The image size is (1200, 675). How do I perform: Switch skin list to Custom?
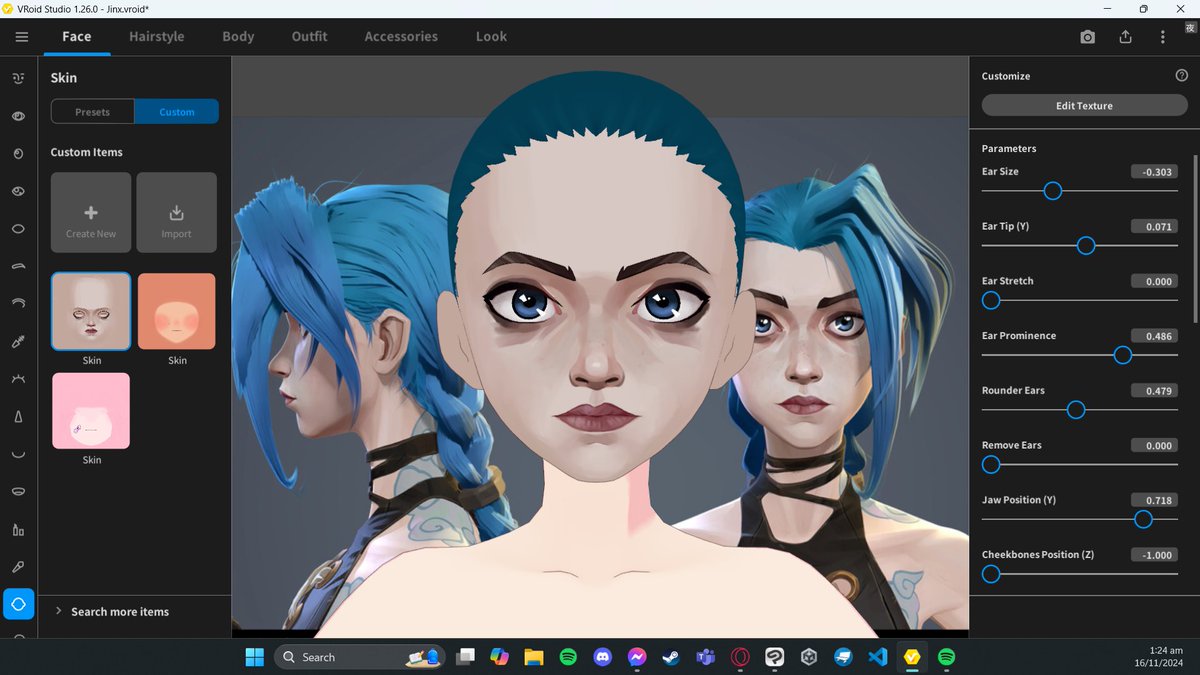[177, 112]
